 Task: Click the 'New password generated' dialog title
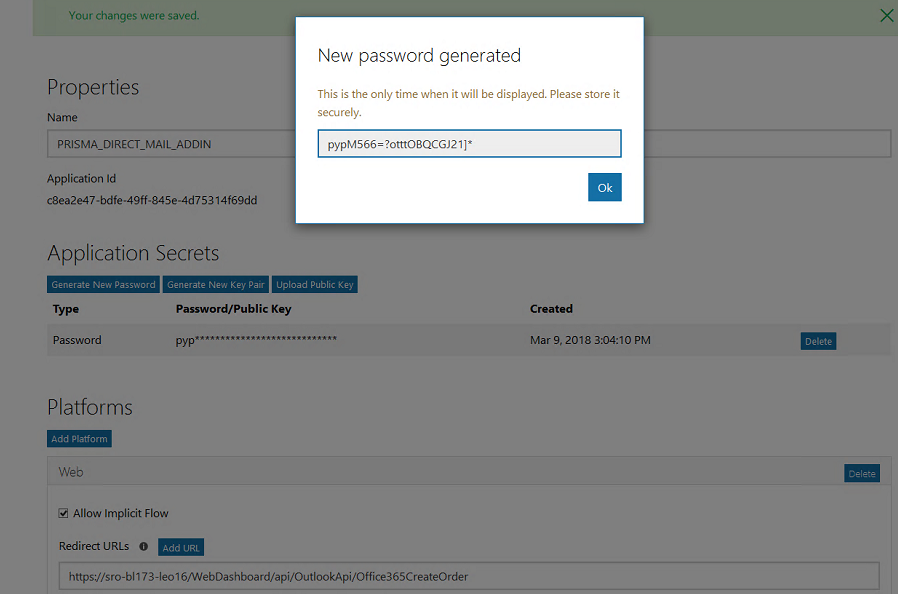coord(419,56)
